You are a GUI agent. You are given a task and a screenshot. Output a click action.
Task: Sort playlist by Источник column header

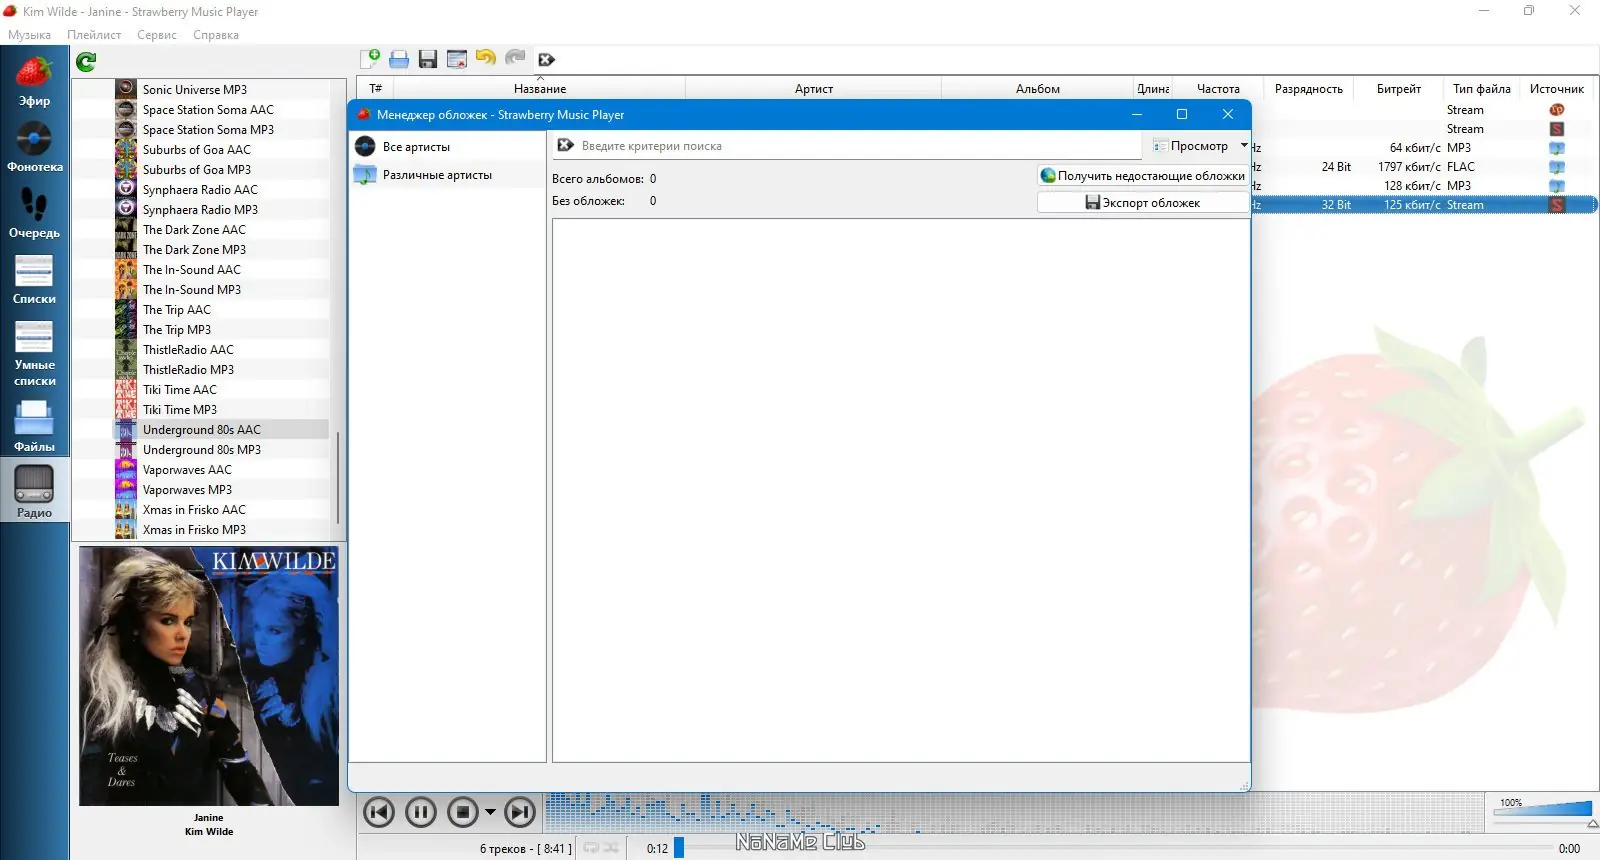(1557, 89)
